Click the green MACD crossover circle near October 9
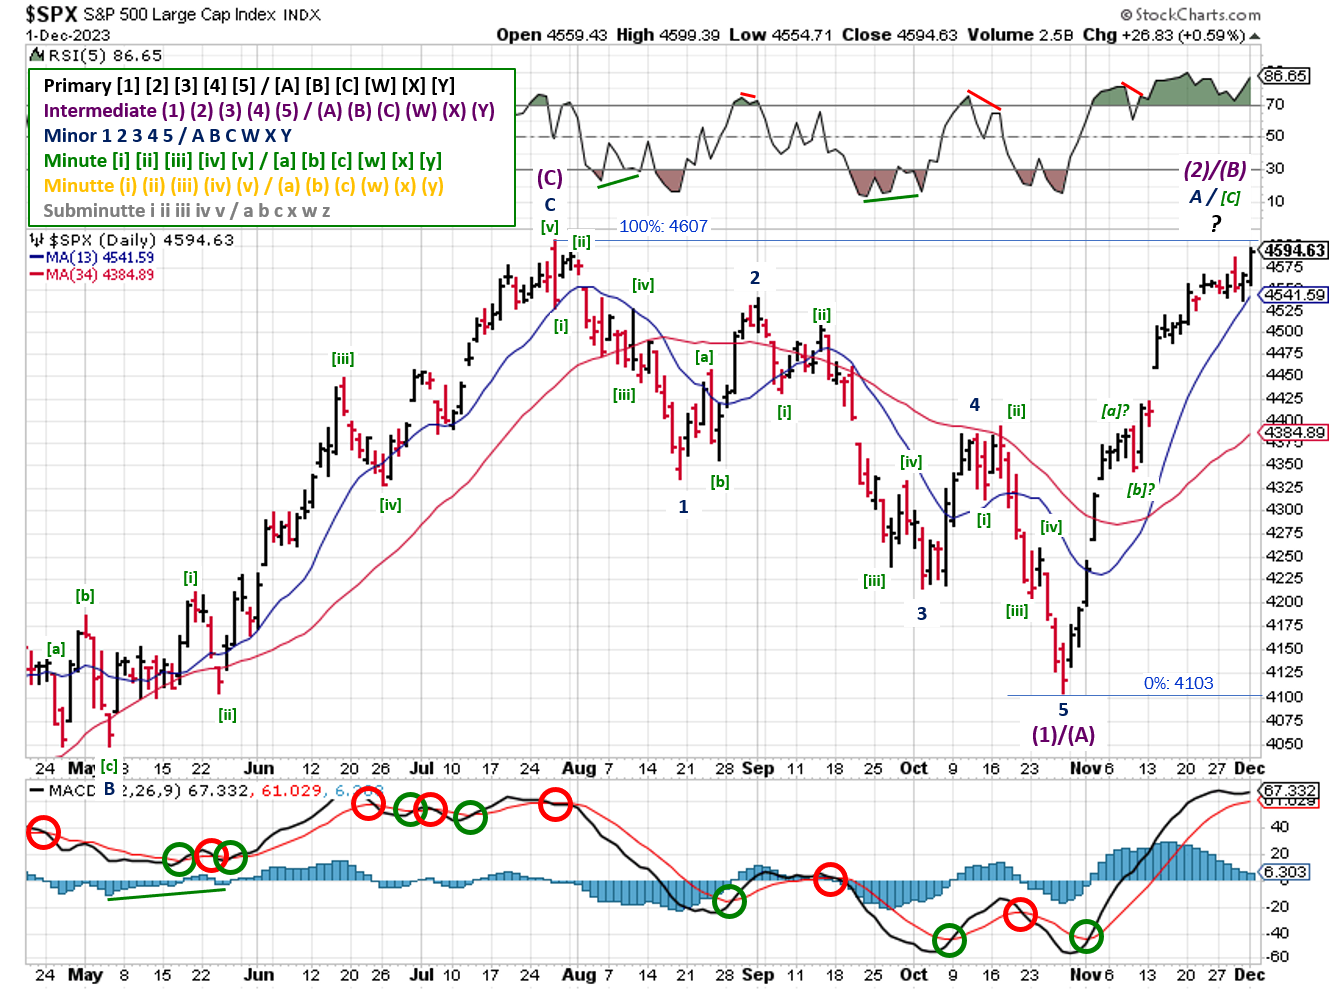 949,940
